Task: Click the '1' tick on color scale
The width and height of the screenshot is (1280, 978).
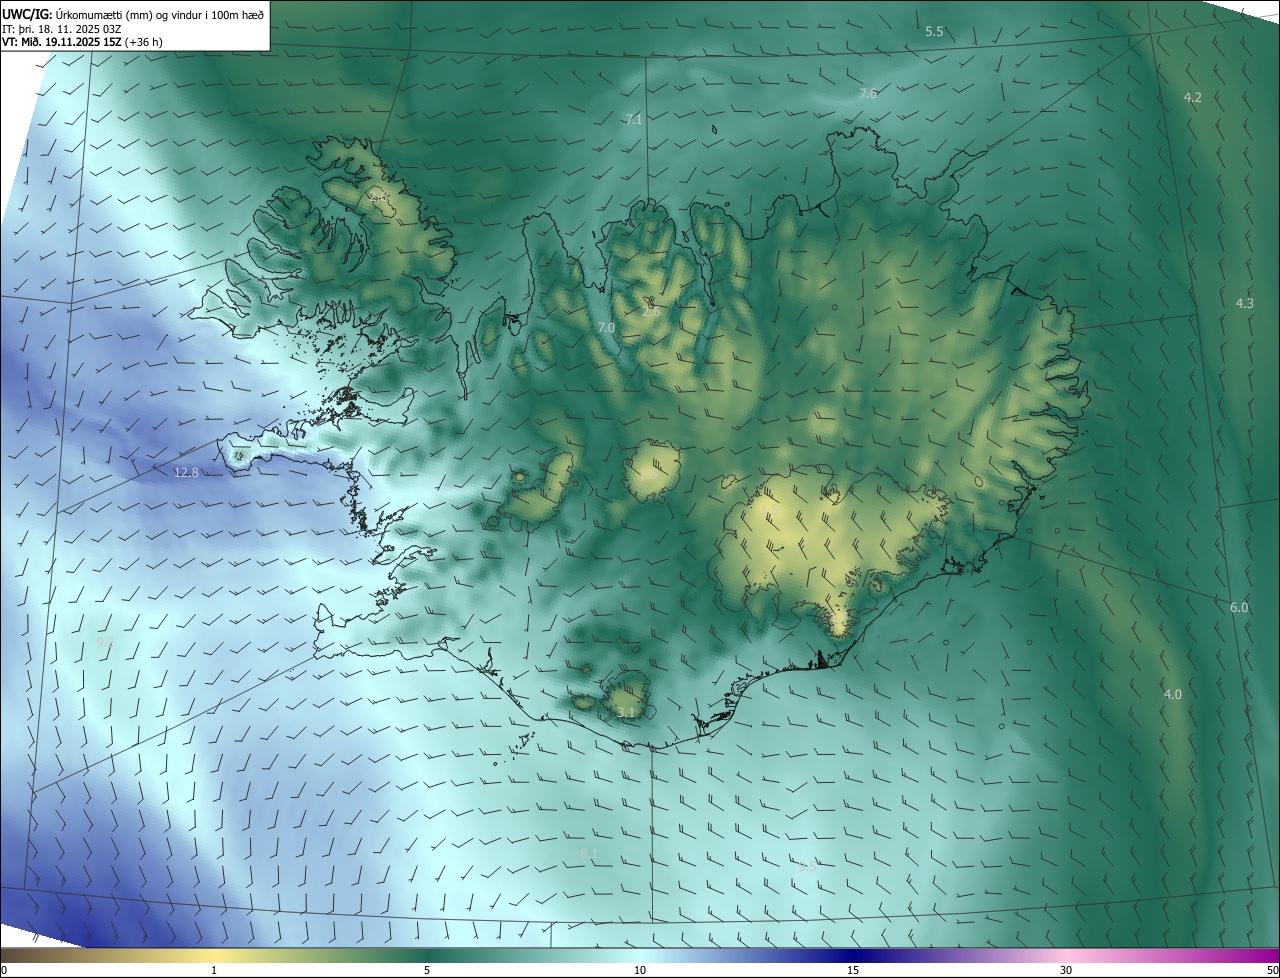Action: click(x=214, y=970)
